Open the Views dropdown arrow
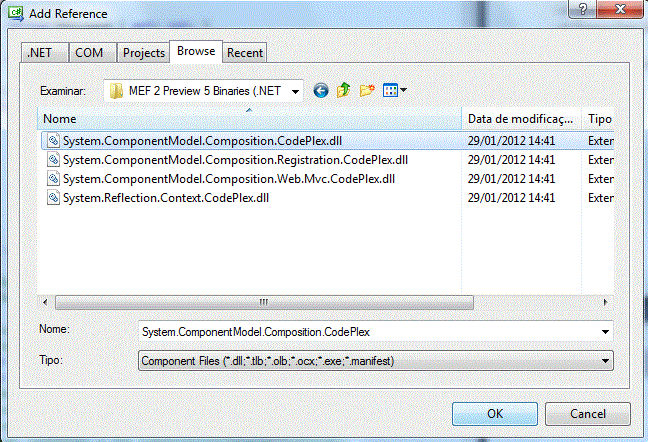 403,90
